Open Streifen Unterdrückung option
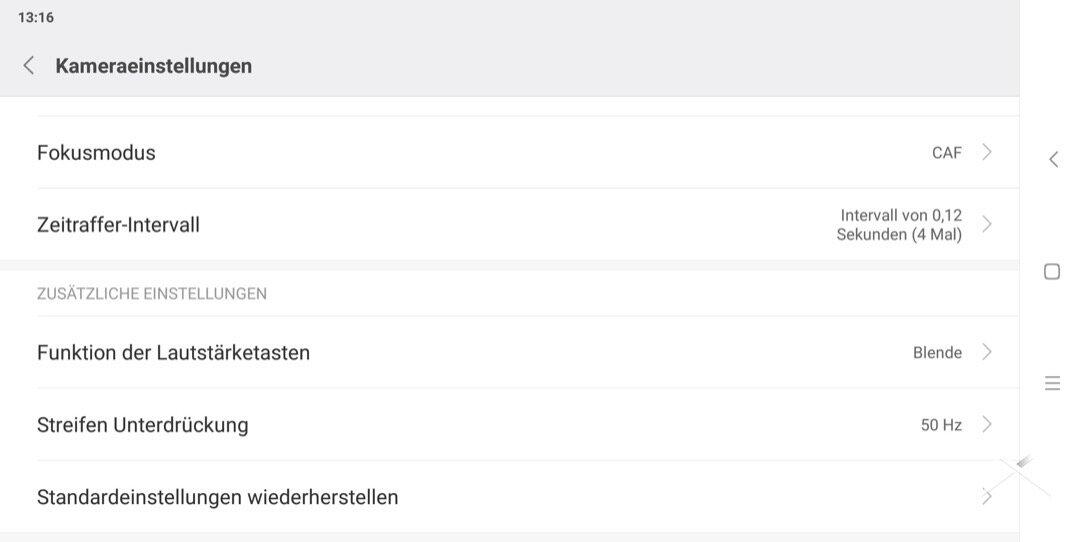This screenshot has width=1085, height=542. pos(143,425)
